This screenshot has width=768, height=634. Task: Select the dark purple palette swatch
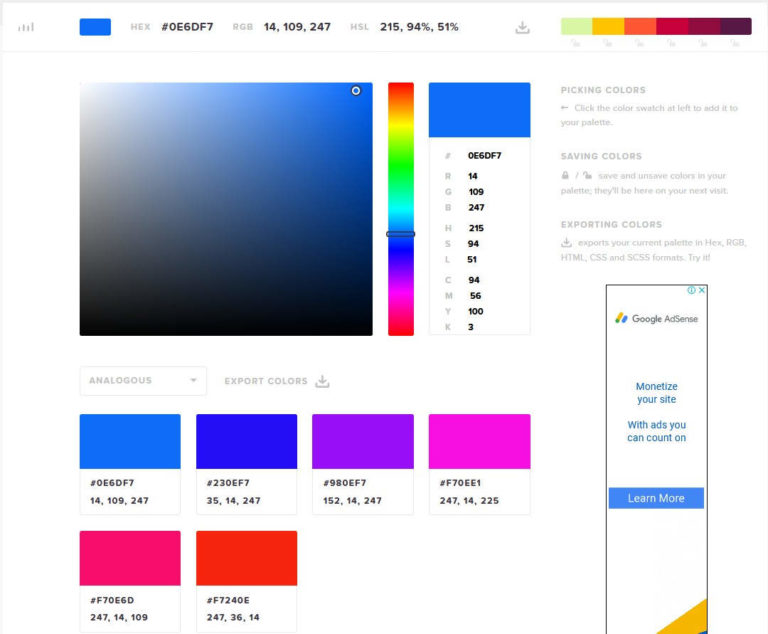[736, 26]
